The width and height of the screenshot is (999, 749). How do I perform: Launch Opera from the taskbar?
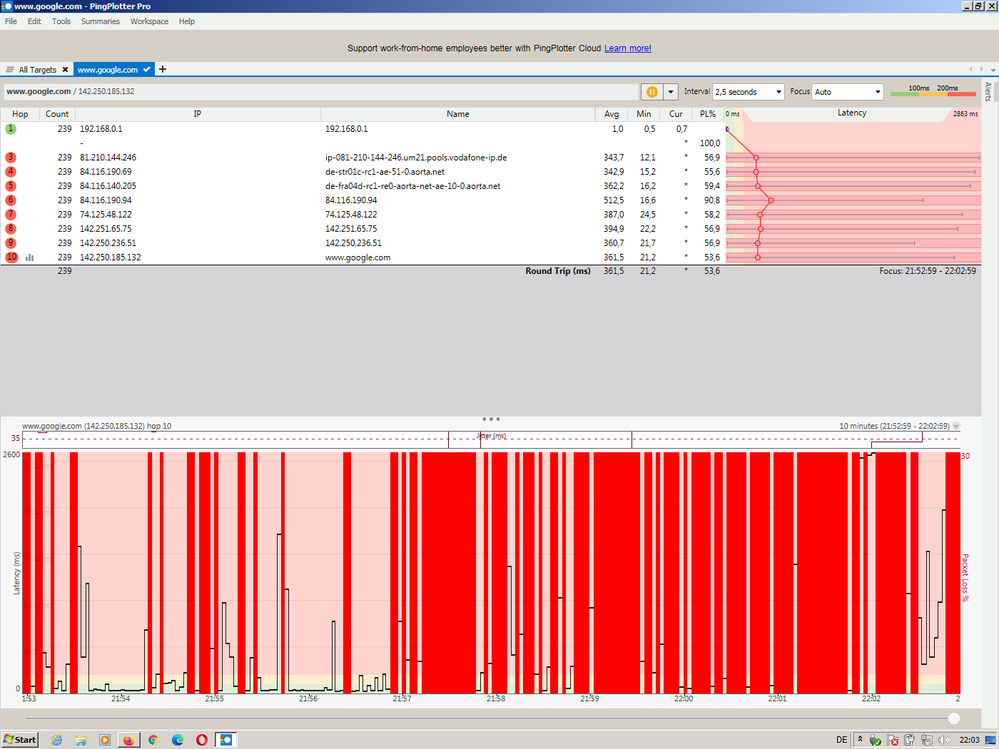coord(200,739)
